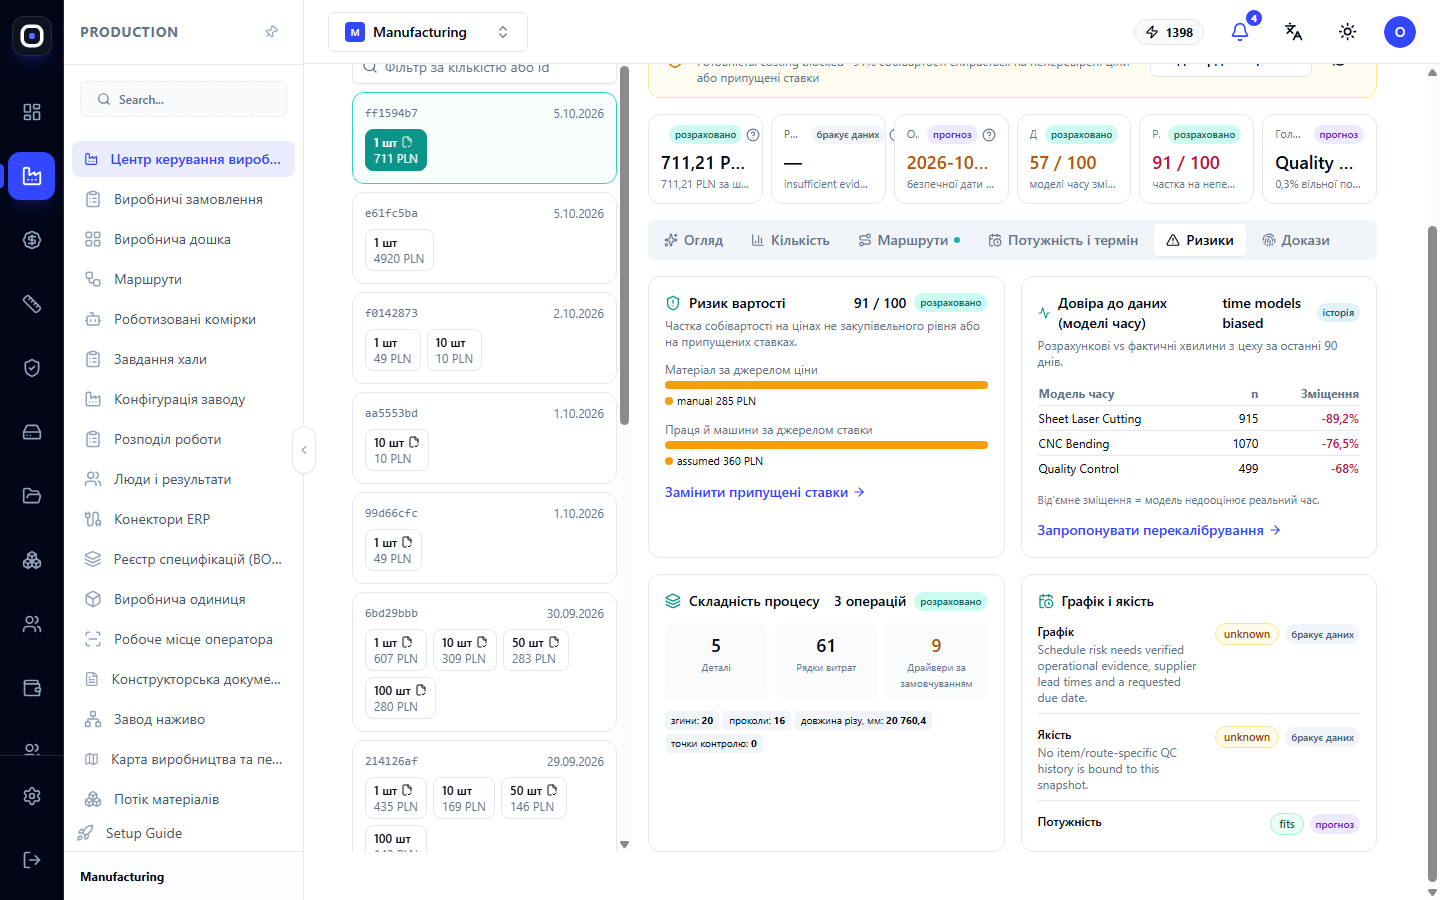The width and height of the screenshot is (1440, 900).
Task: Click the help icon beside 711,21 cost card
Action: click(753, 135)
